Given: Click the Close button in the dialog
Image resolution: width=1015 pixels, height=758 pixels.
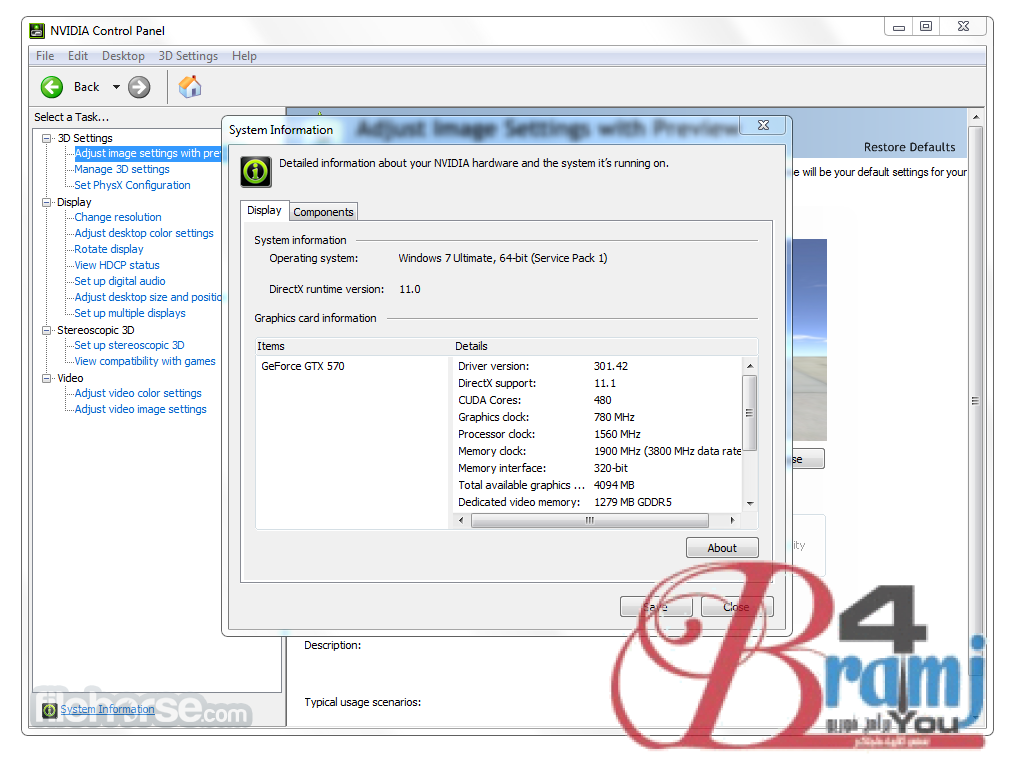Looking at the screenshot, I should pyautogui.click(x=737, y=607).
